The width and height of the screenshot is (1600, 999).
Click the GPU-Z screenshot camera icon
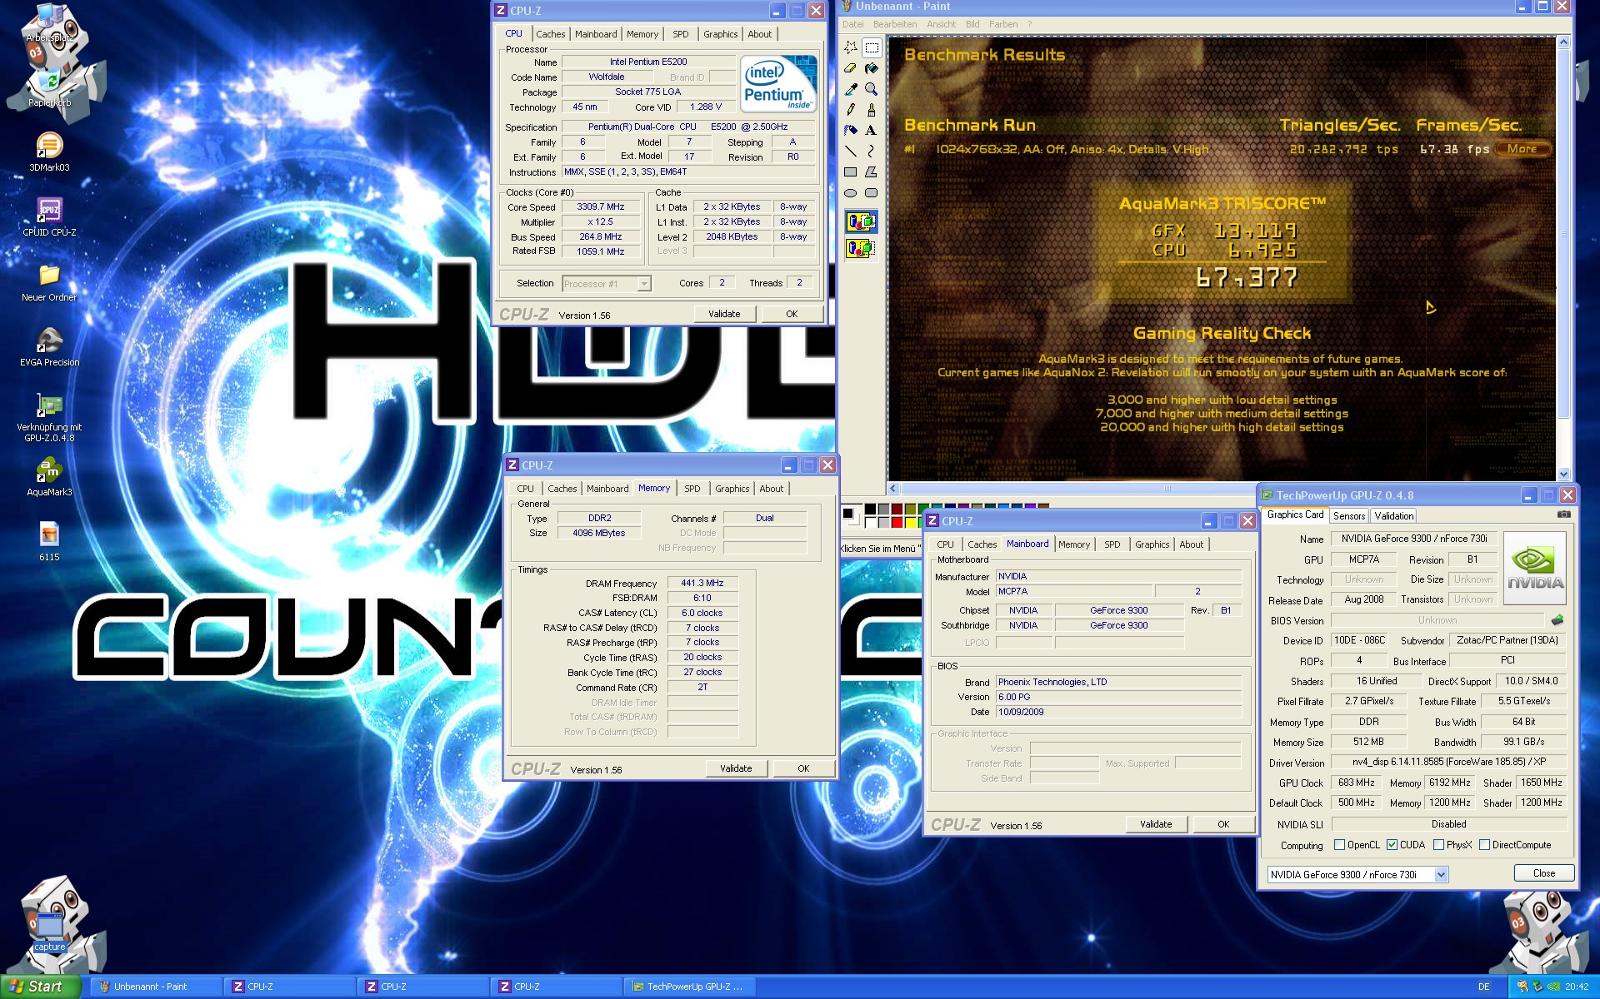coord(1563,515)
